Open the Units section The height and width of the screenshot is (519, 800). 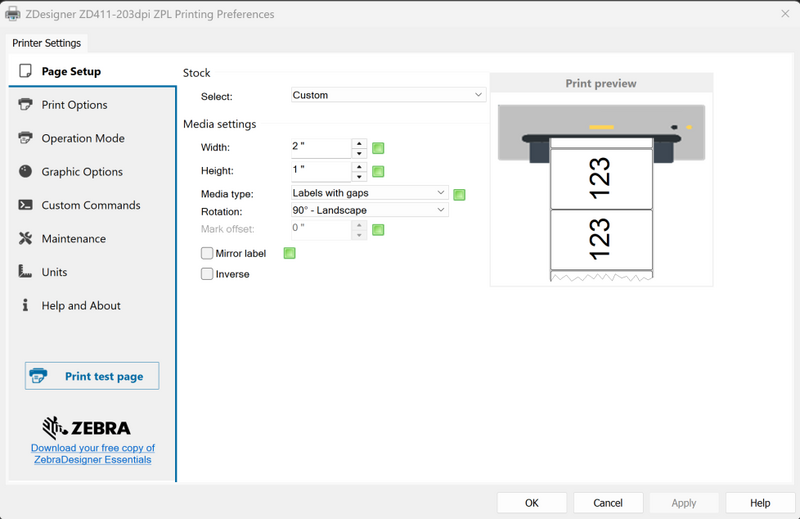pyautogui.click(x=92, y=272)
